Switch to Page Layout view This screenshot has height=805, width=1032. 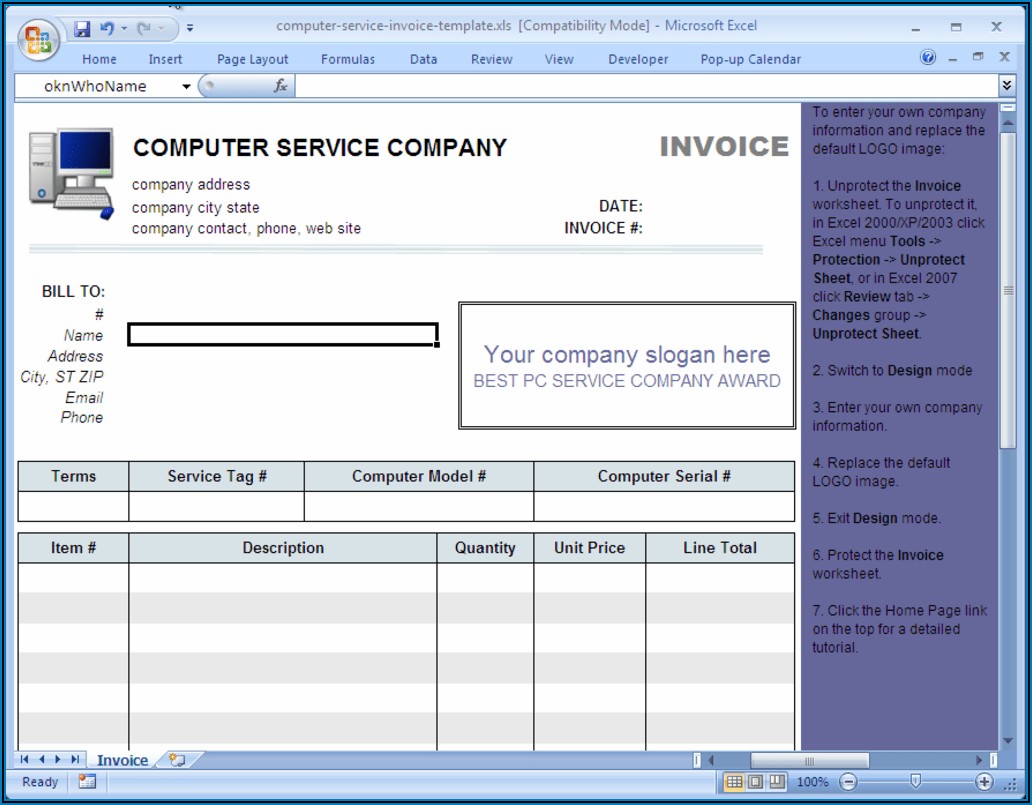(x=755, y=782)
